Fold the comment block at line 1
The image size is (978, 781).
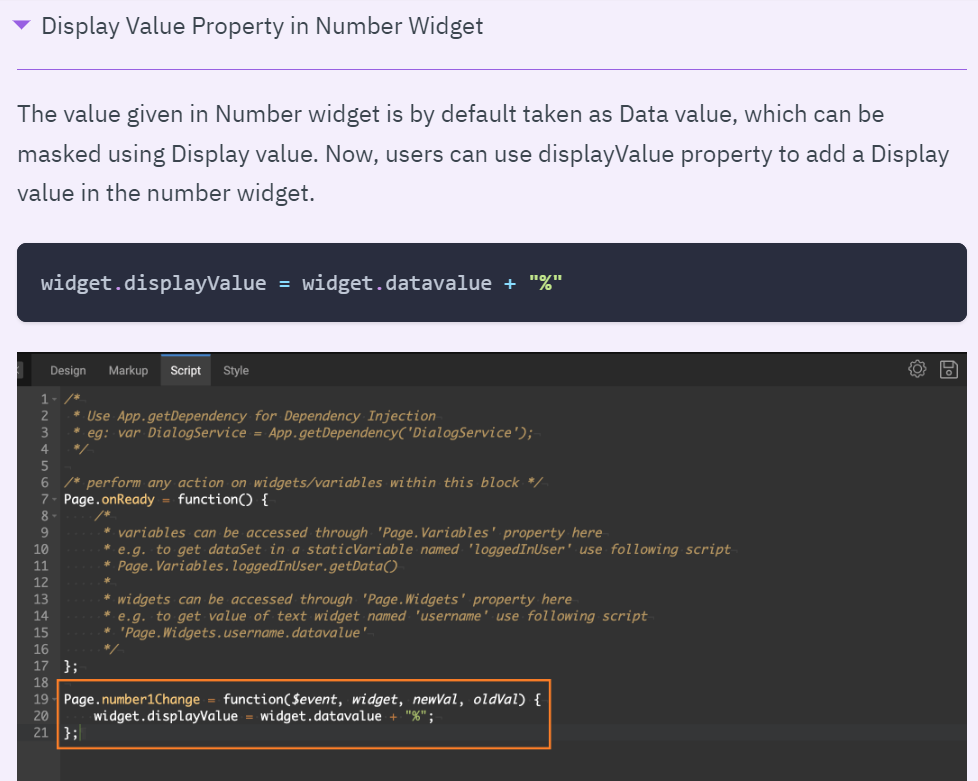pyautogui.click(x=55, y=399)
